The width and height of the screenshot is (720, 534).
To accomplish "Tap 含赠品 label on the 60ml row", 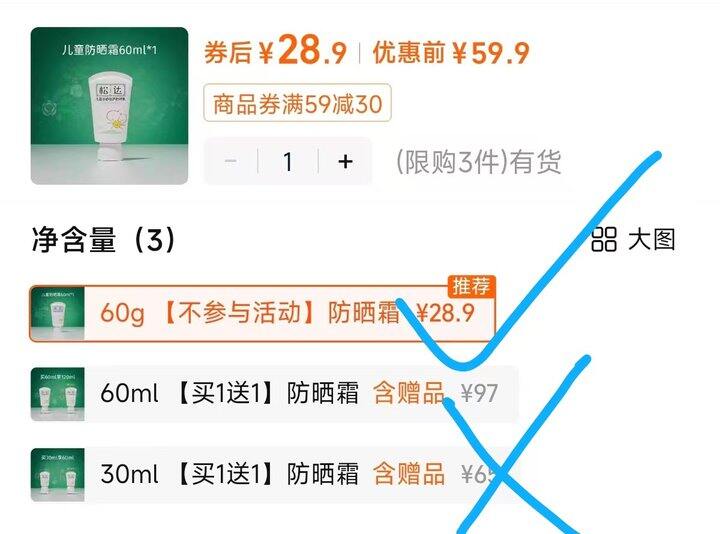I will click(409, 393).
